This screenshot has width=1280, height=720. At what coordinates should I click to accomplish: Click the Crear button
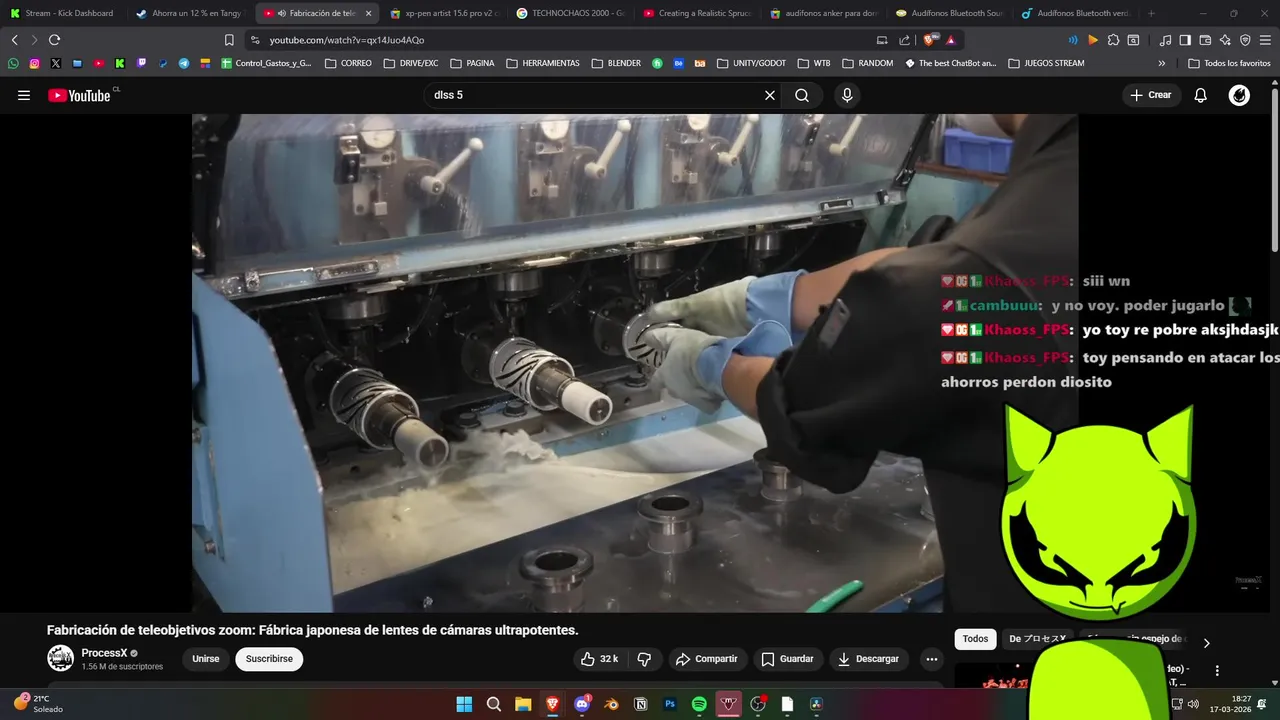pos(1151,95)
